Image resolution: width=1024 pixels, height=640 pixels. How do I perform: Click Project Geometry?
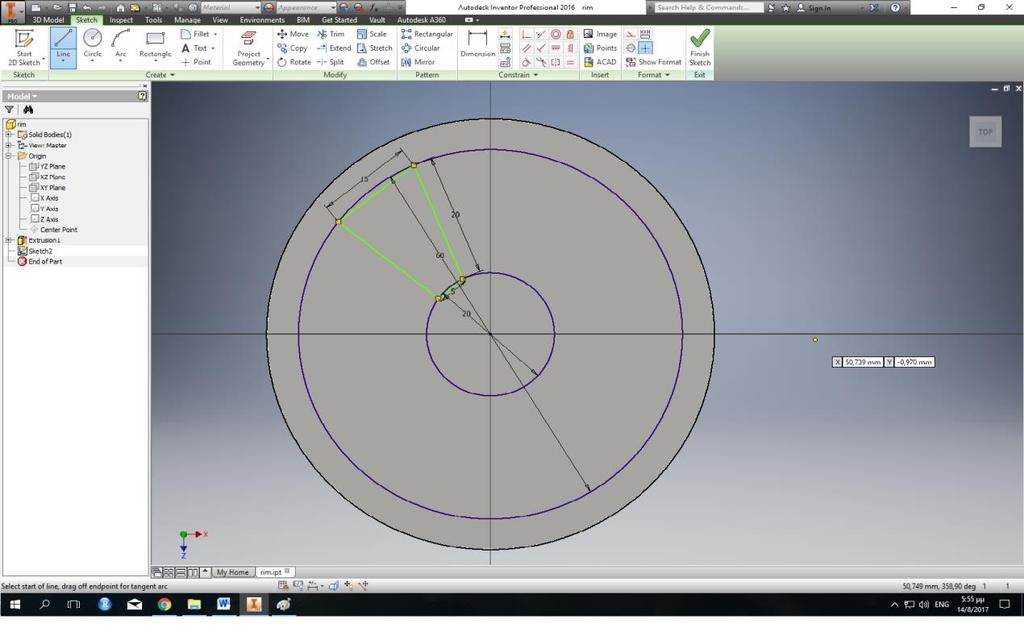pos(249,48)
